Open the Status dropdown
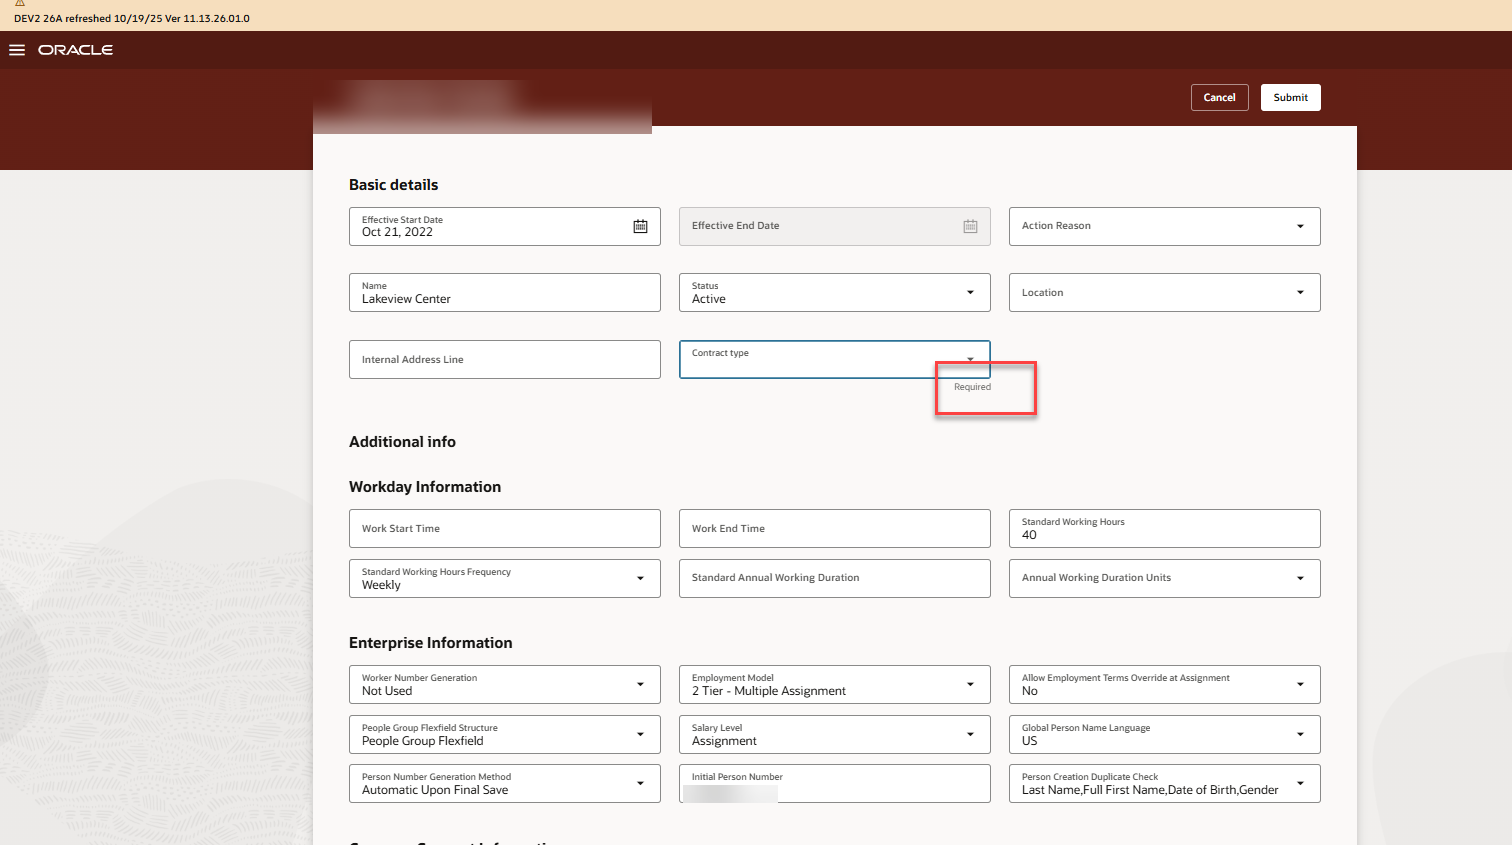The height and width of the screenshot is (845, 1512). pyautogui.click(x=970, y=292)
